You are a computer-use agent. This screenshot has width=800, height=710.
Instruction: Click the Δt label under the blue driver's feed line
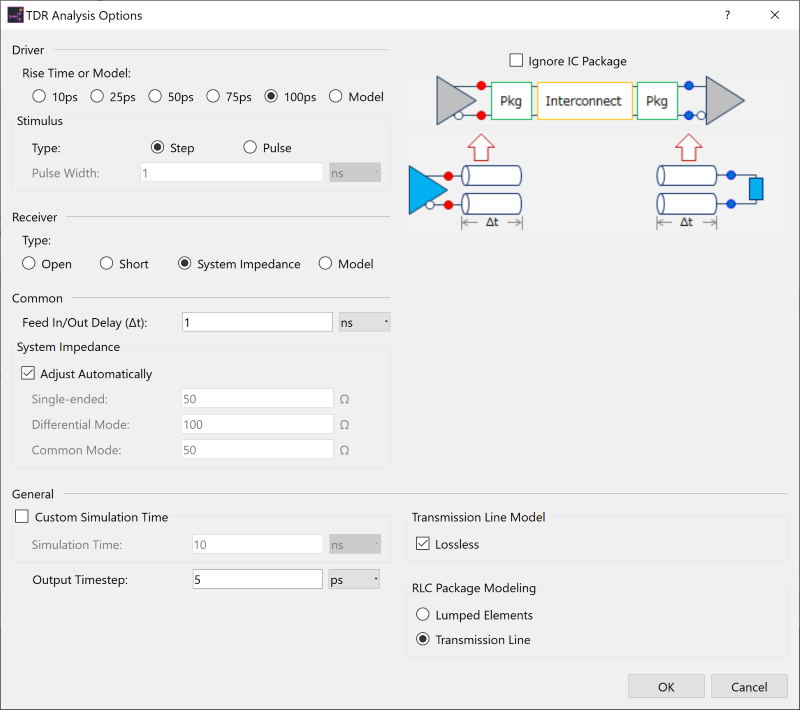coord(492,222)
